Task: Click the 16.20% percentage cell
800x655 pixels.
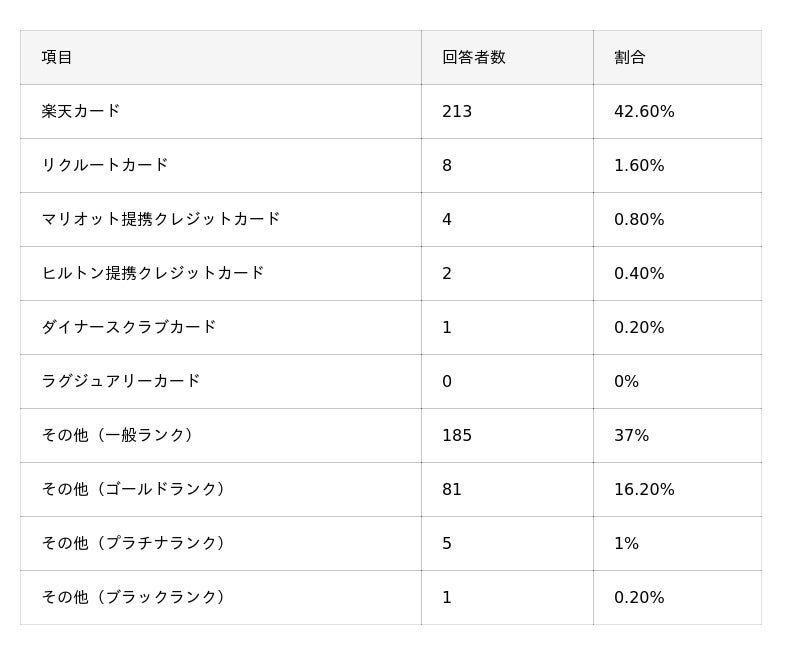Action: click(x=644, y=489)
